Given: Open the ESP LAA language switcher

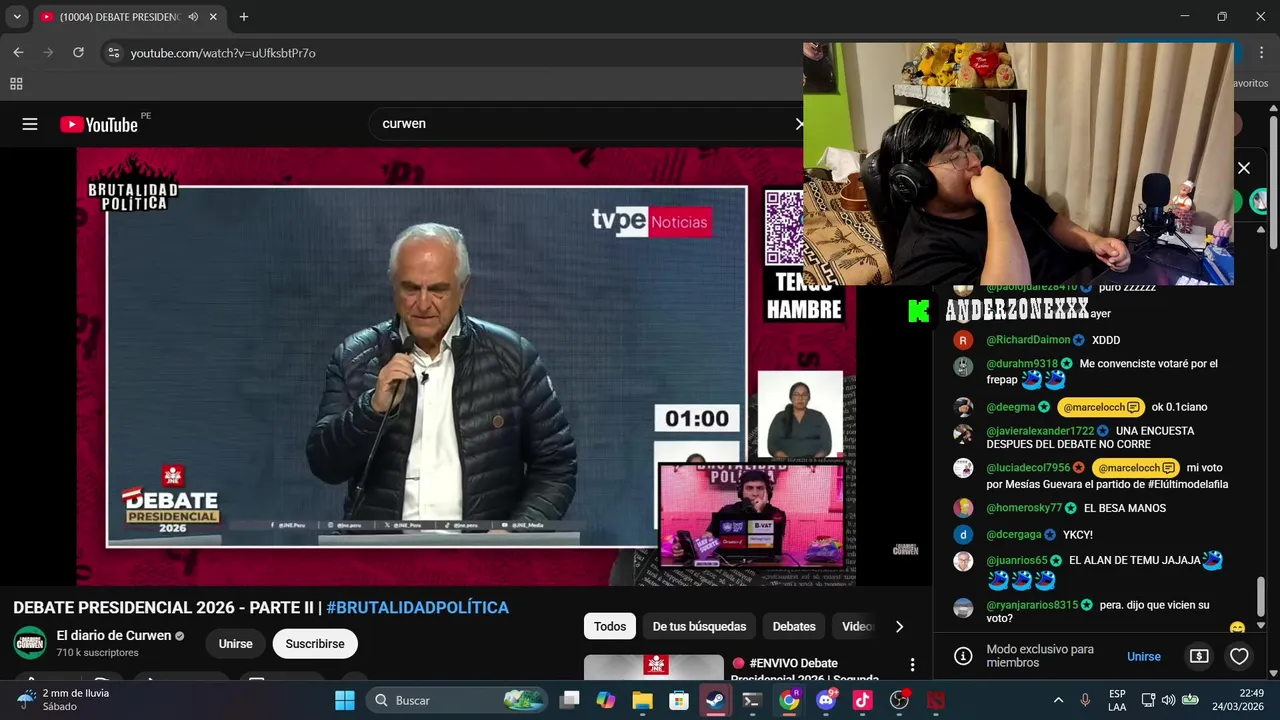Looking at the screenshot, I should pyautogui.click(x=1117, y=700).
